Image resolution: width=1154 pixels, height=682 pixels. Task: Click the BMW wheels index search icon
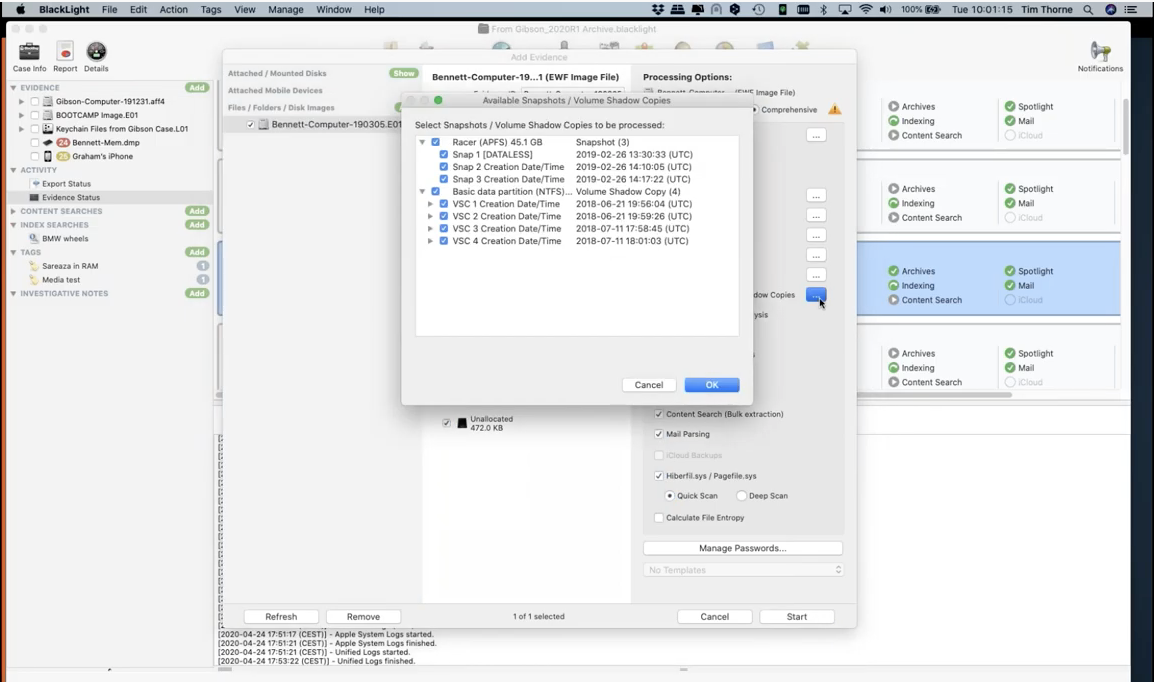[x=34, y=239]
